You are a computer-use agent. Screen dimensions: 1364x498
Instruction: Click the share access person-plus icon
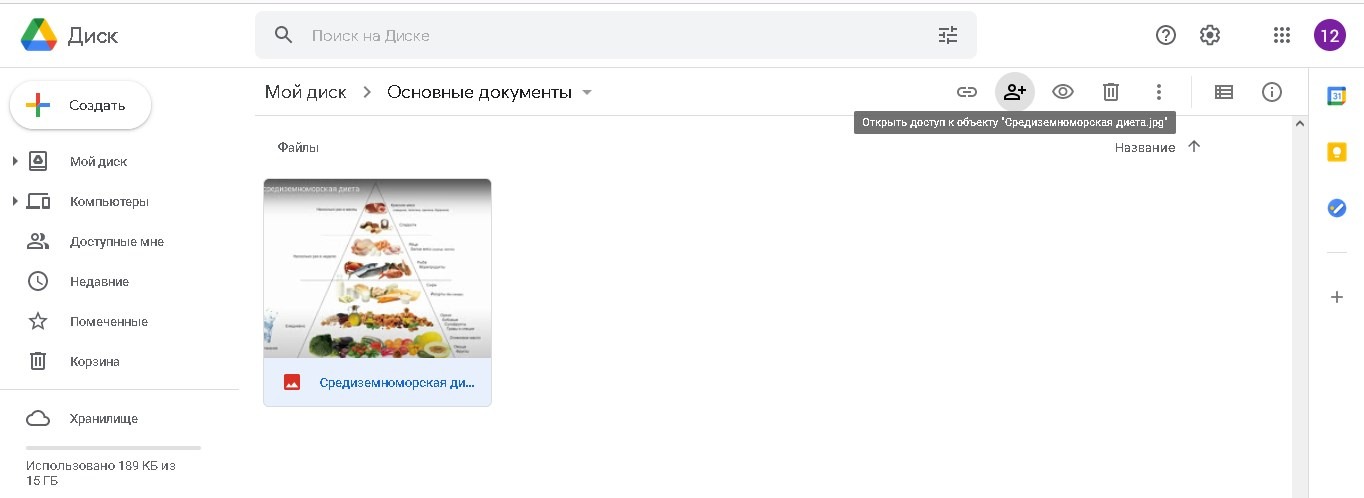click(1014, 92)
